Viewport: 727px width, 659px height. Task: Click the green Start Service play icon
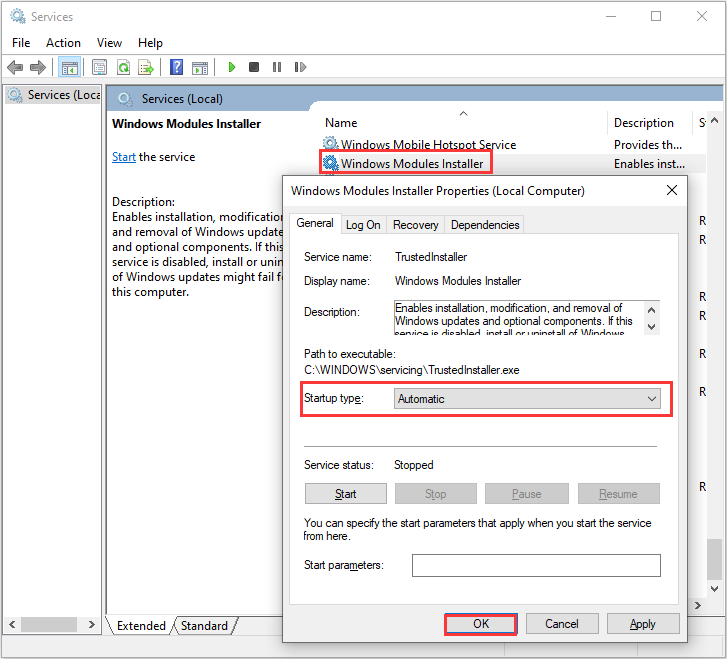click(x=231, y=67)
